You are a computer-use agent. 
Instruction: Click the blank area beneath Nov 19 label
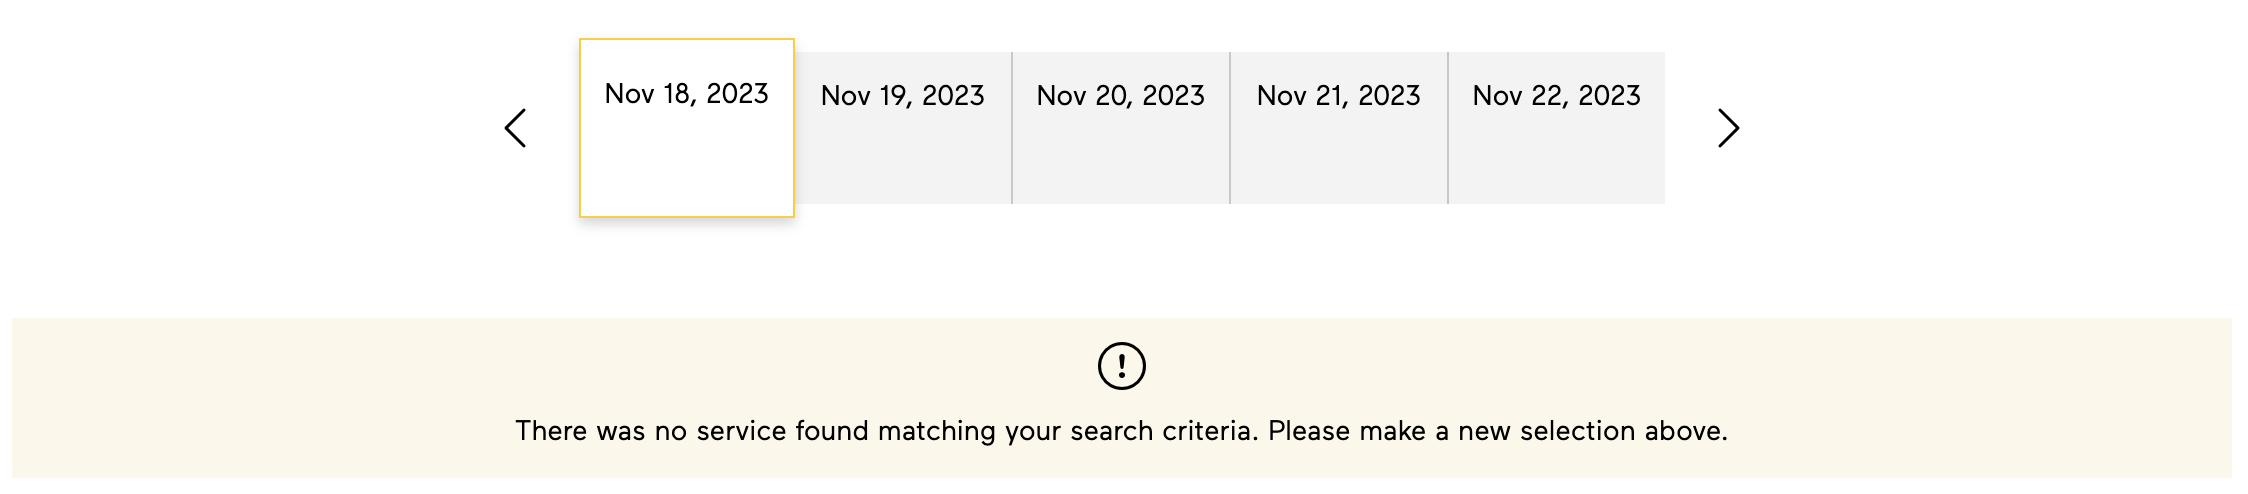903,160
